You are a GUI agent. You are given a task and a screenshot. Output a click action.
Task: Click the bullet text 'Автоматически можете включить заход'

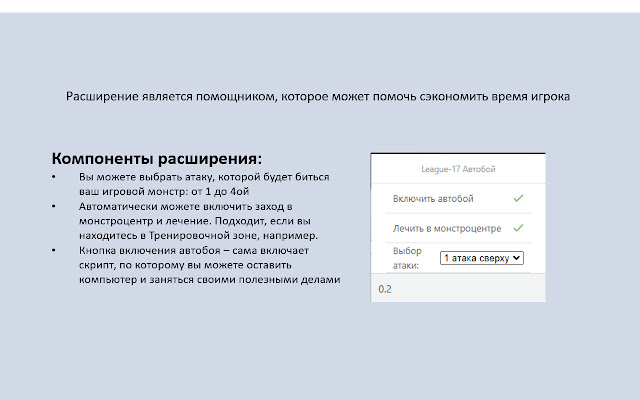pyautogui.click(x=198, y=221)
